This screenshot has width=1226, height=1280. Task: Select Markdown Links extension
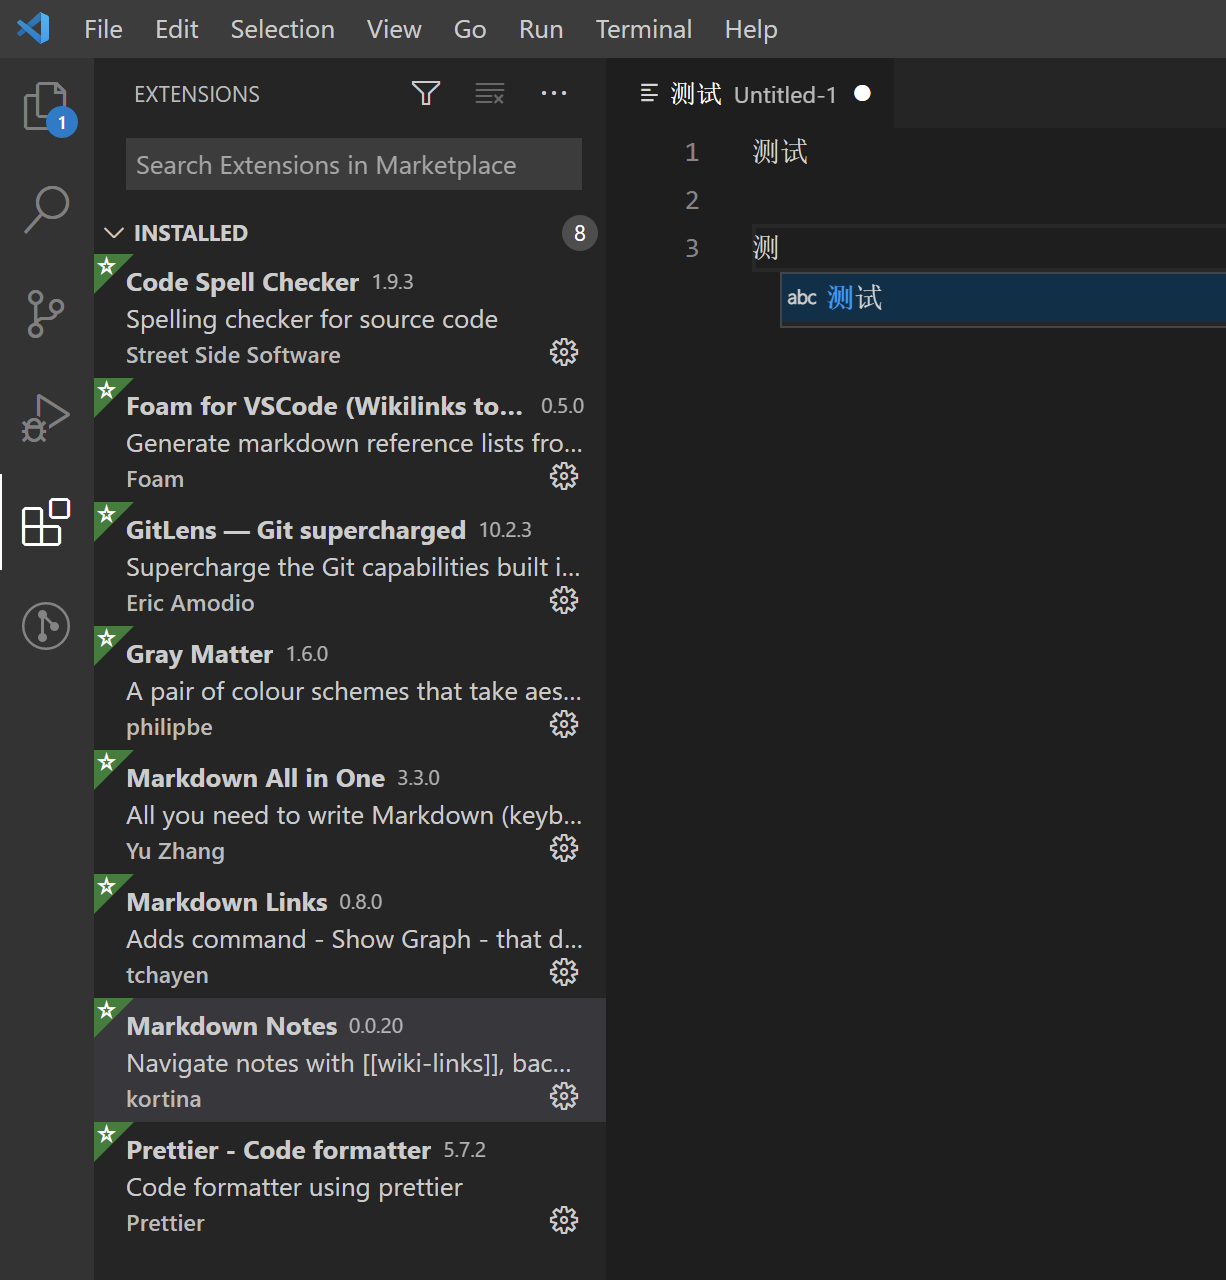pyautogui.click(x=350, y=936)
